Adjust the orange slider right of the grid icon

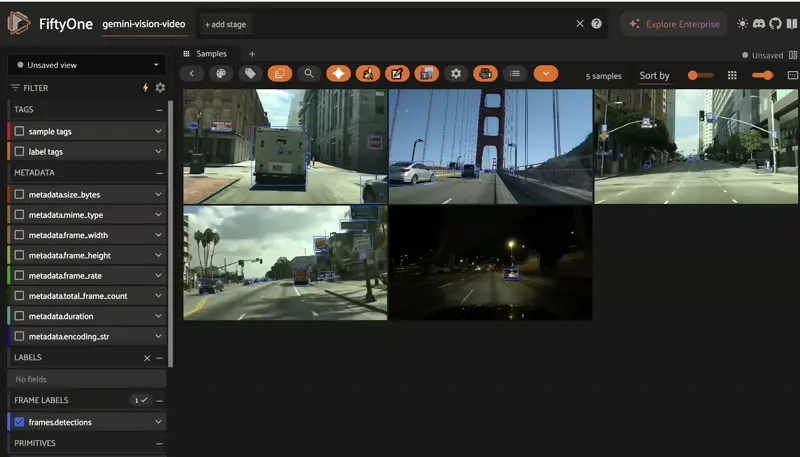click(762, 75)
